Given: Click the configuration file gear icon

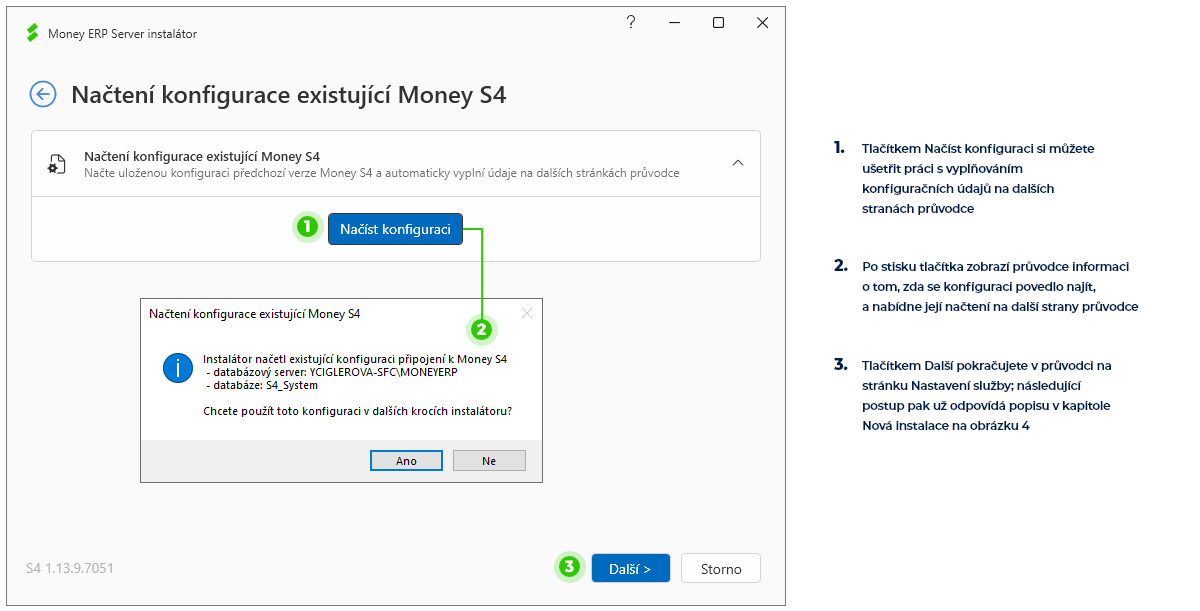Looking at the screenshot, I should [x=57, y=165].
